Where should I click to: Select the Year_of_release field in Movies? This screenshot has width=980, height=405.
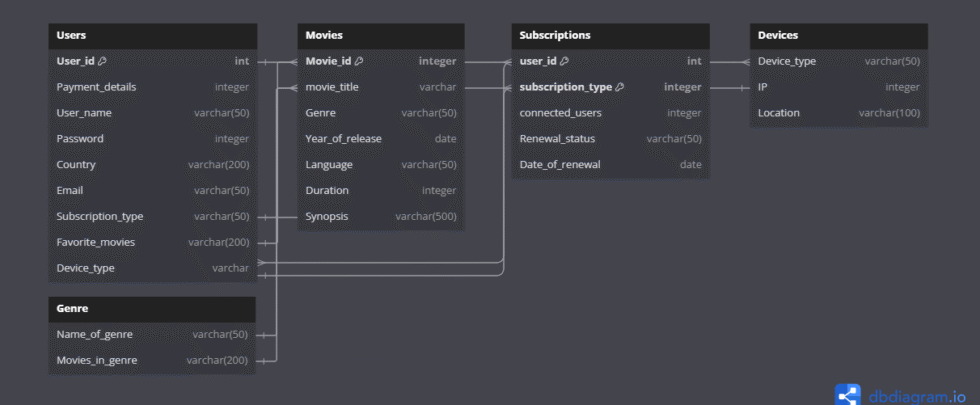click(380, 139)
